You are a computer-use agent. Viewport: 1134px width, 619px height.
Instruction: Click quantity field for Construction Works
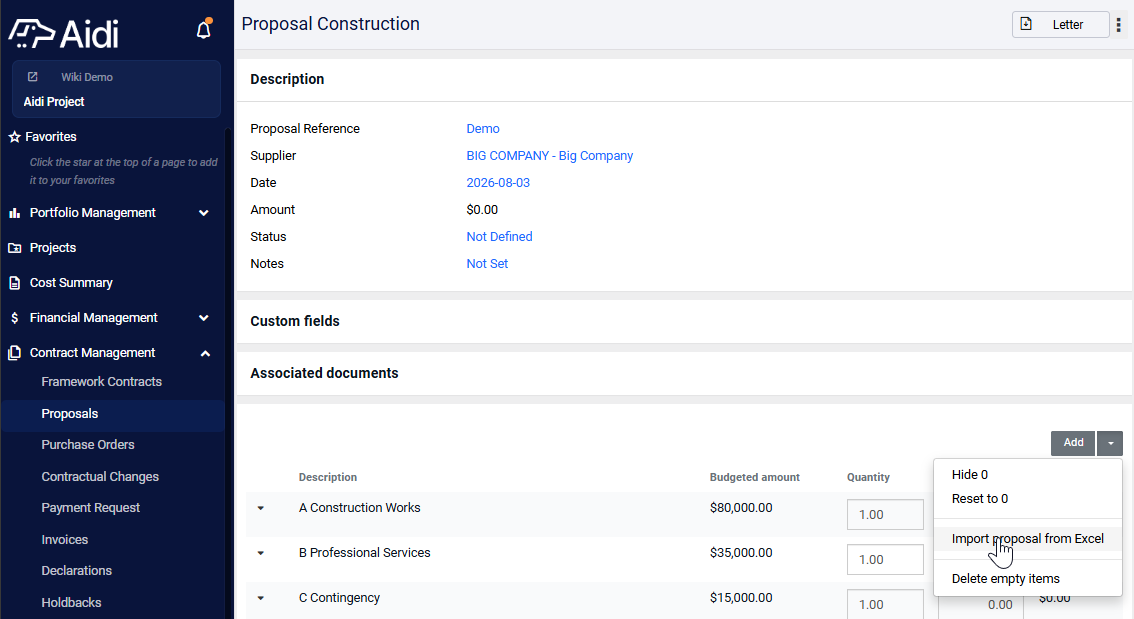tap(885, 515)
